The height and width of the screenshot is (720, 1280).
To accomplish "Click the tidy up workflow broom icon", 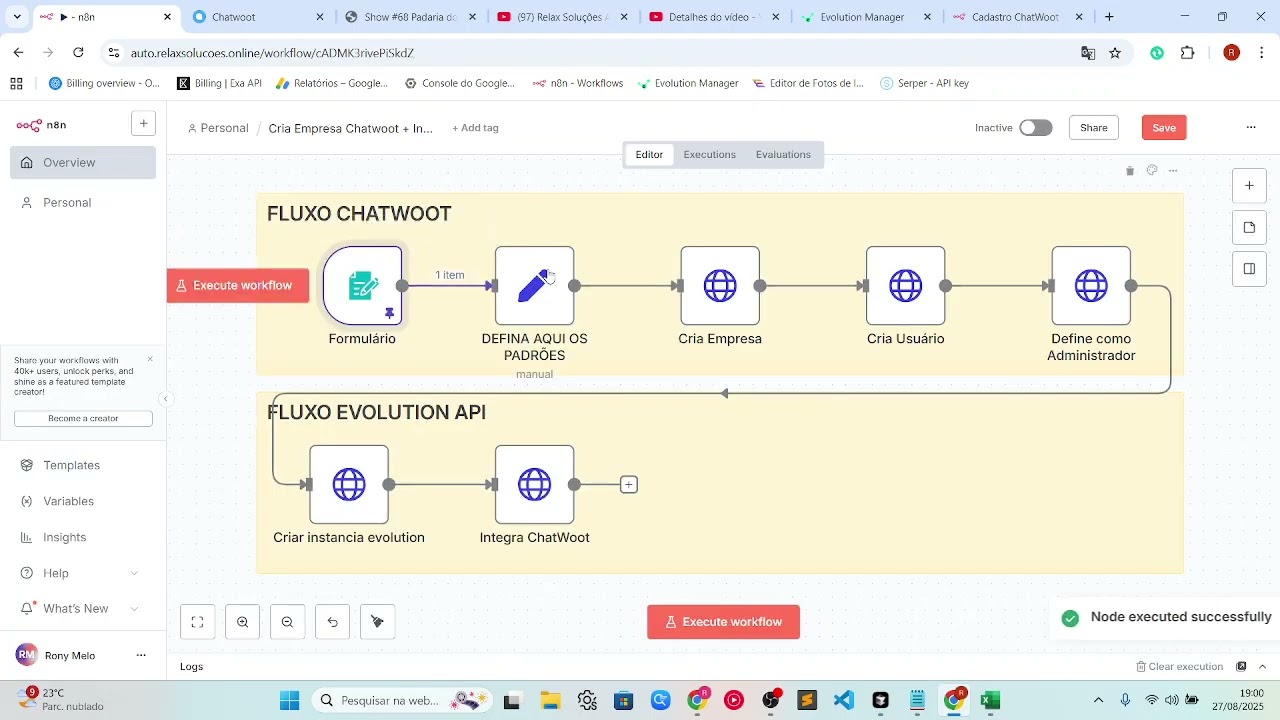I will [x=377, y=622].
